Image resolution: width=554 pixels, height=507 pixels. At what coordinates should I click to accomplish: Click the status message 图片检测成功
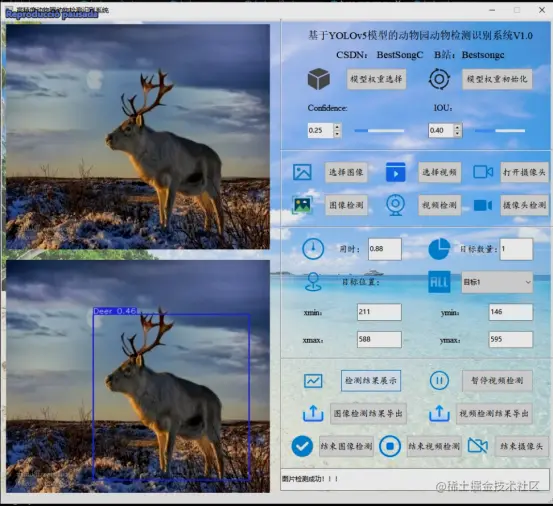point(310,479)
